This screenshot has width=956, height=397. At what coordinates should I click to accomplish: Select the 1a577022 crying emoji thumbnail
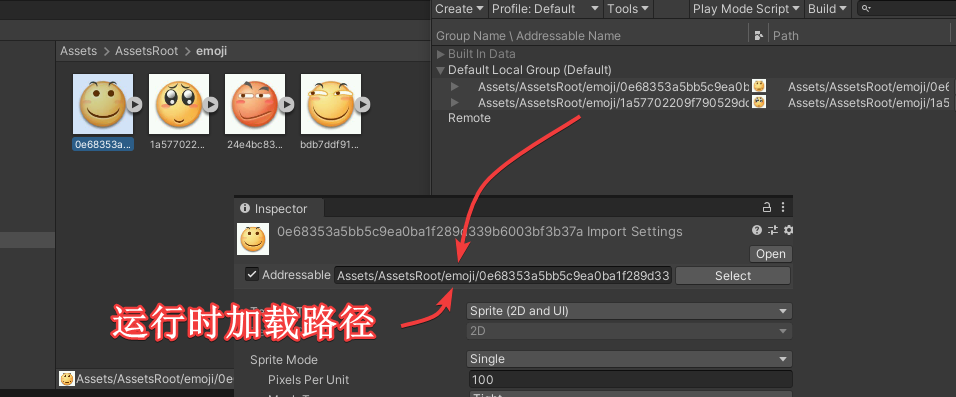[x=179, y=104]
